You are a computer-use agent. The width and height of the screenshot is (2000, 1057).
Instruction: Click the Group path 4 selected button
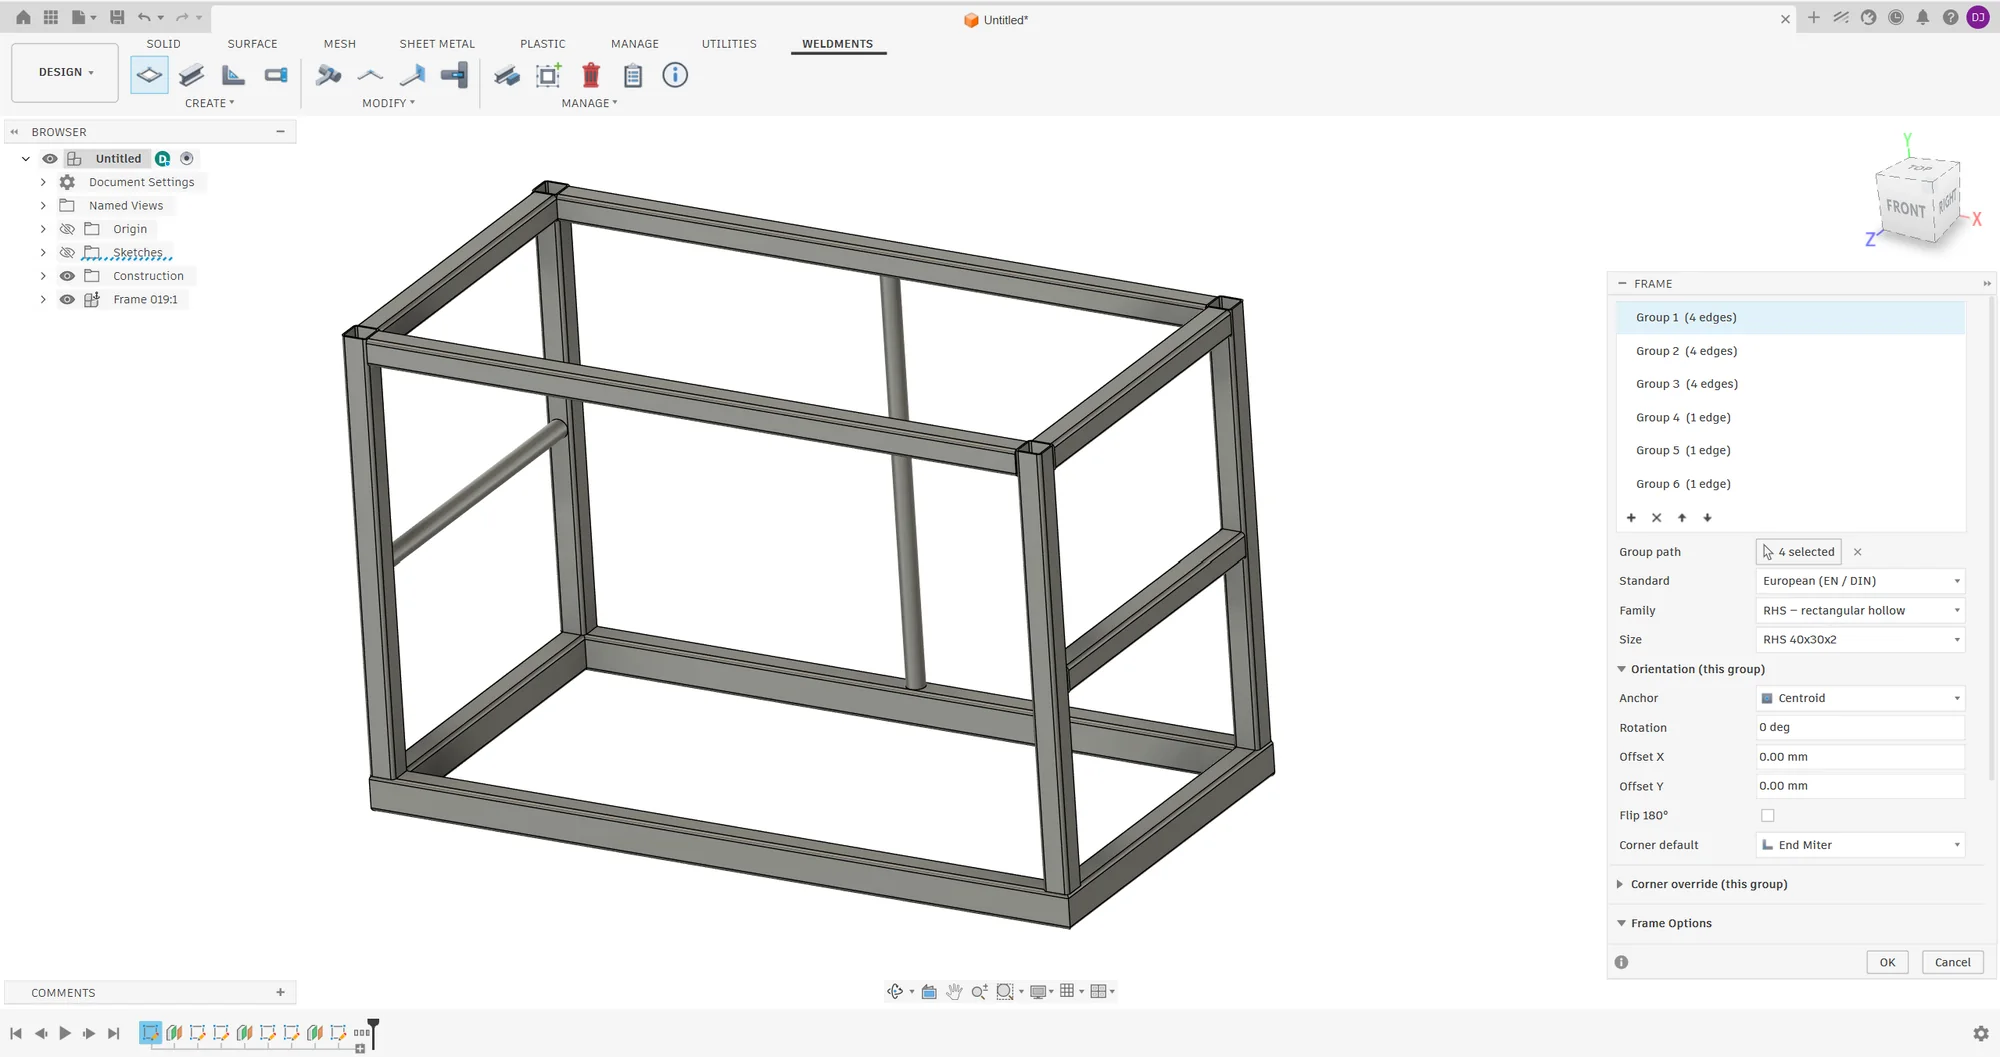[x=1798, y=552]
